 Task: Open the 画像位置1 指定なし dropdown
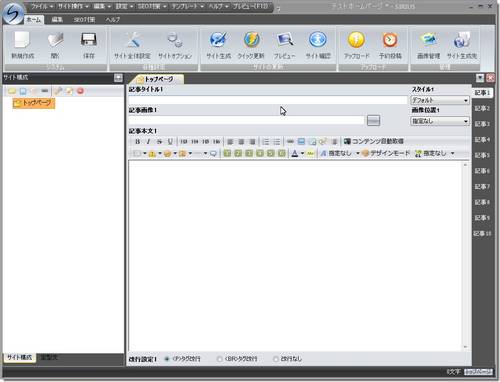point(440,121)
